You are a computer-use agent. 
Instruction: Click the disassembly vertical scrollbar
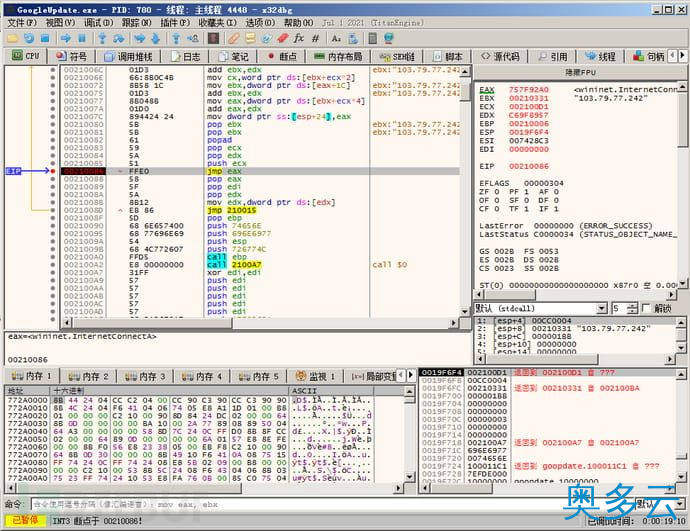[x=465, y=190]
